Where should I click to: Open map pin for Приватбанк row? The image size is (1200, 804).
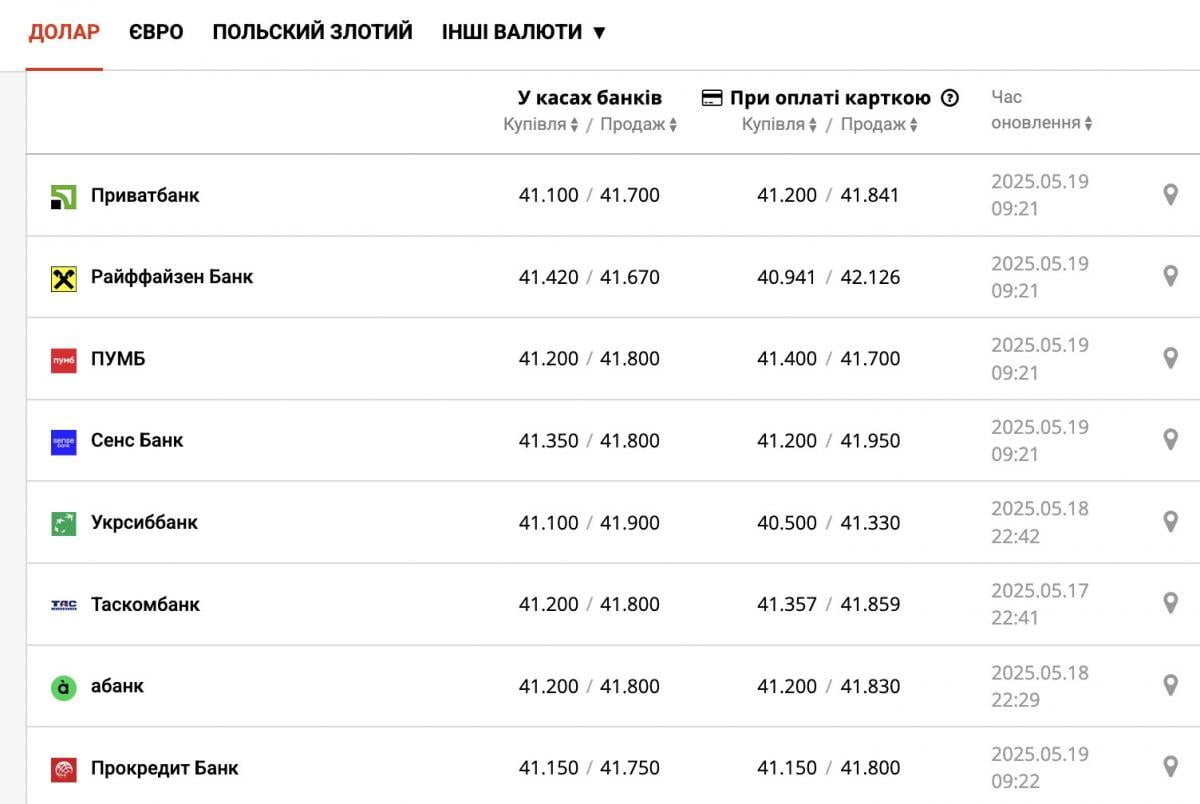click(1170, 195)
